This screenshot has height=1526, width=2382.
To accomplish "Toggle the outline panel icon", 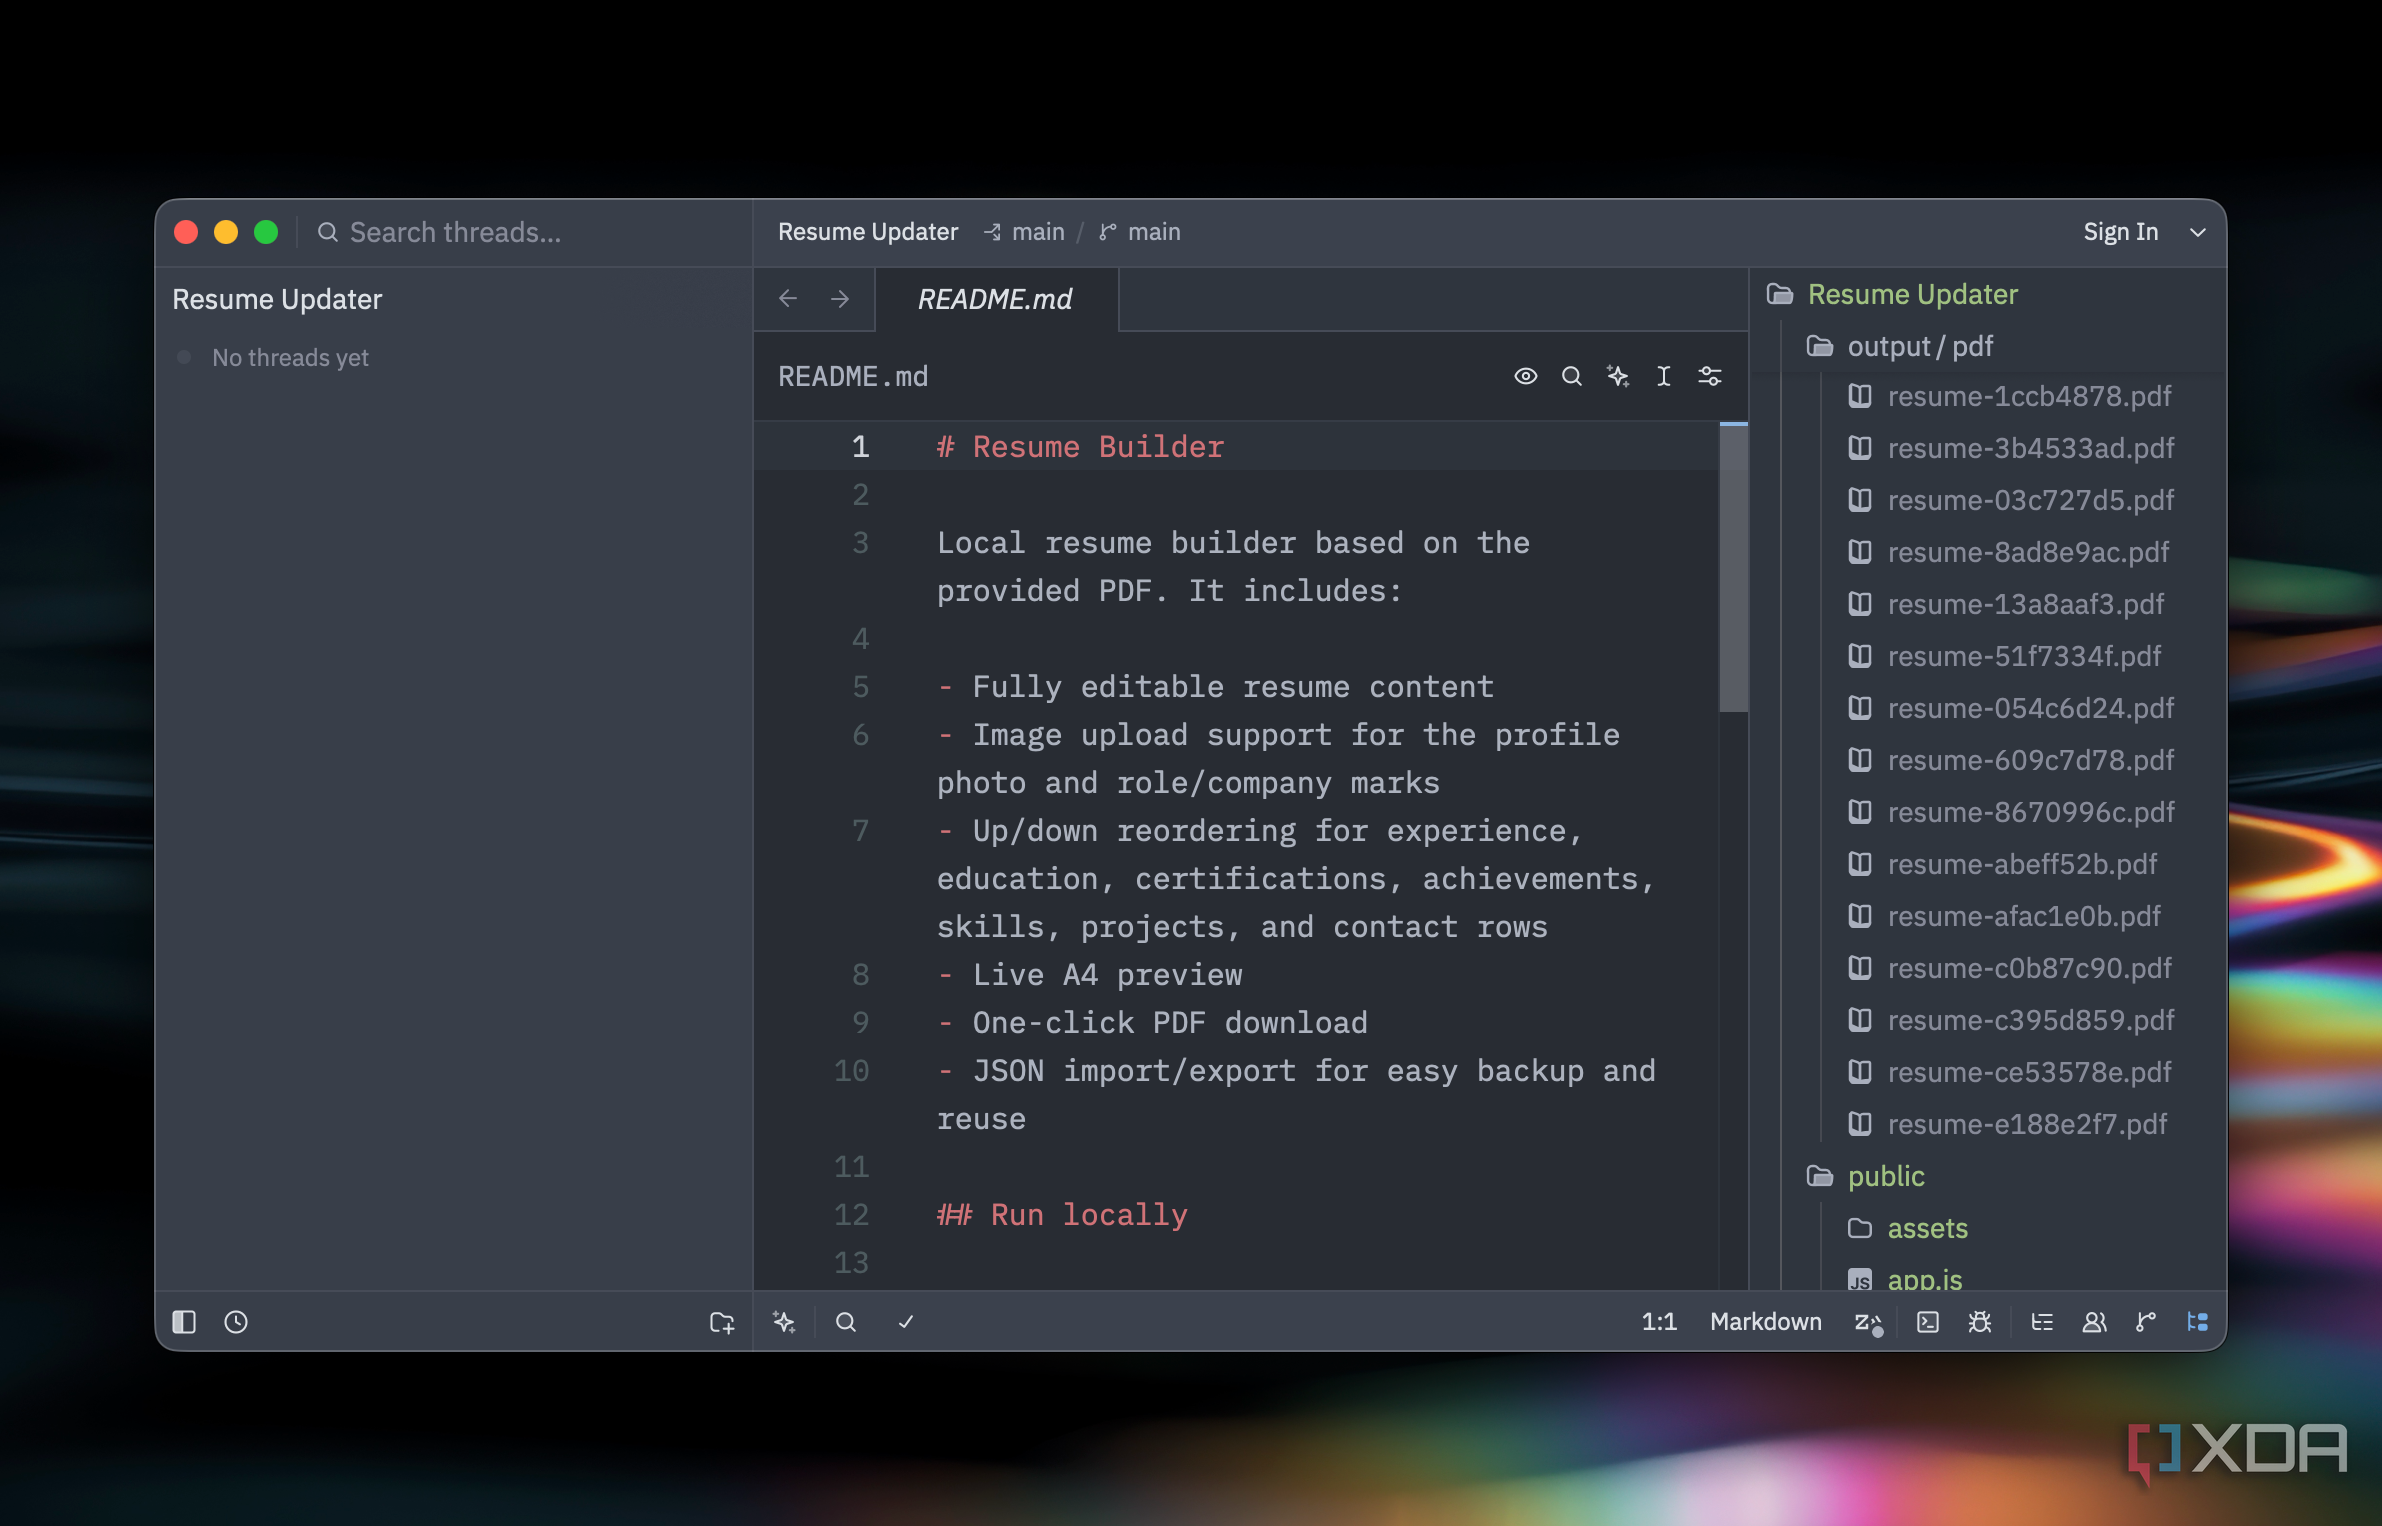I will (x=2042, y=1322).
